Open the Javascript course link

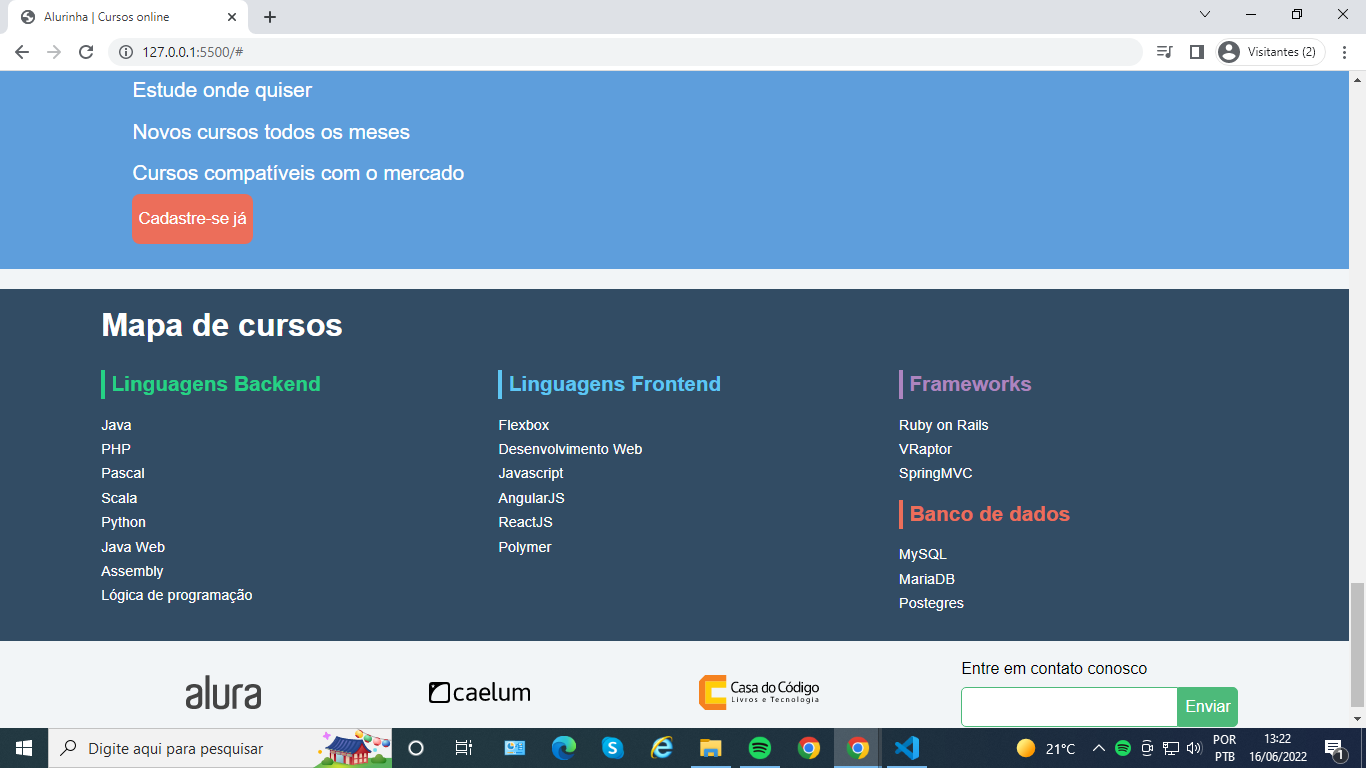531,473
